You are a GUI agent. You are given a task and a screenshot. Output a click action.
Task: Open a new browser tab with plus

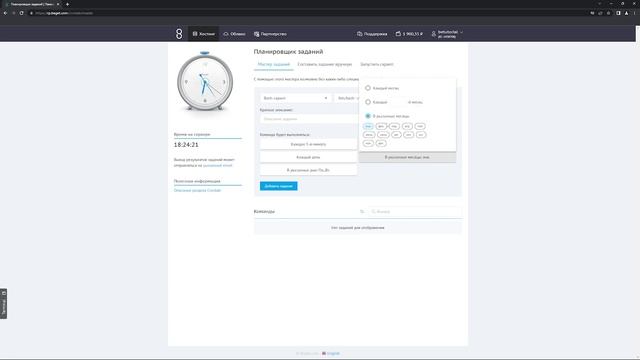(x=67, y=4)
